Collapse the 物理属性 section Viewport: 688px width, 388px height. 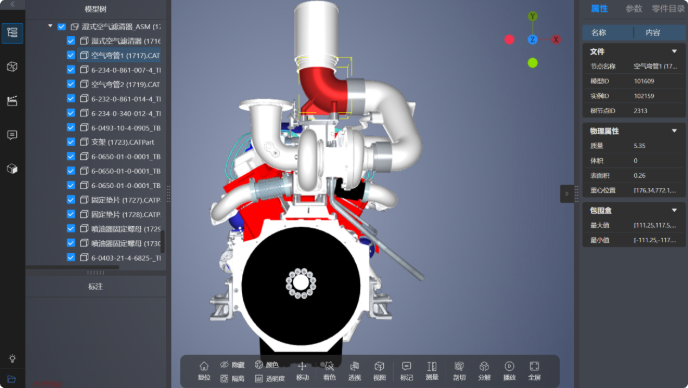[x=674, y=131]
